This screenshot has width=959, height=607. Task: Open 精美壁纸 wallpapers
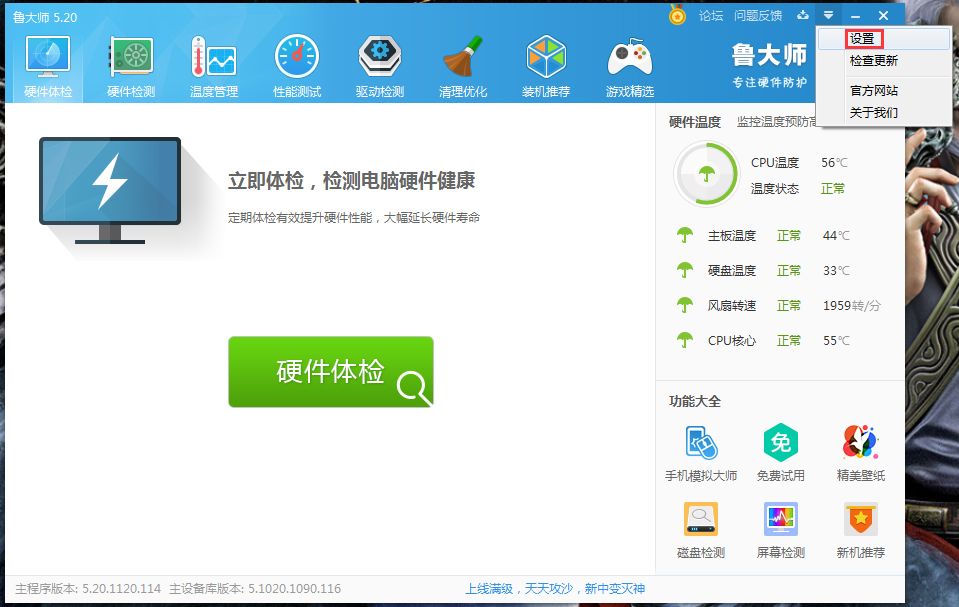point(859,451)
